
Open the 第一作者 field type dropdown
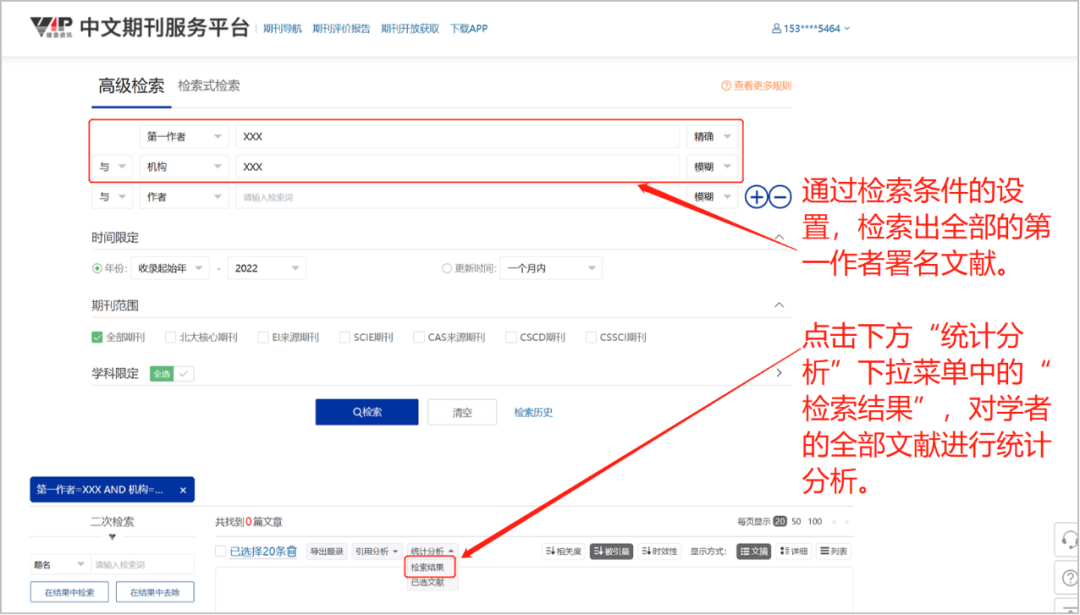pos(184,137)
